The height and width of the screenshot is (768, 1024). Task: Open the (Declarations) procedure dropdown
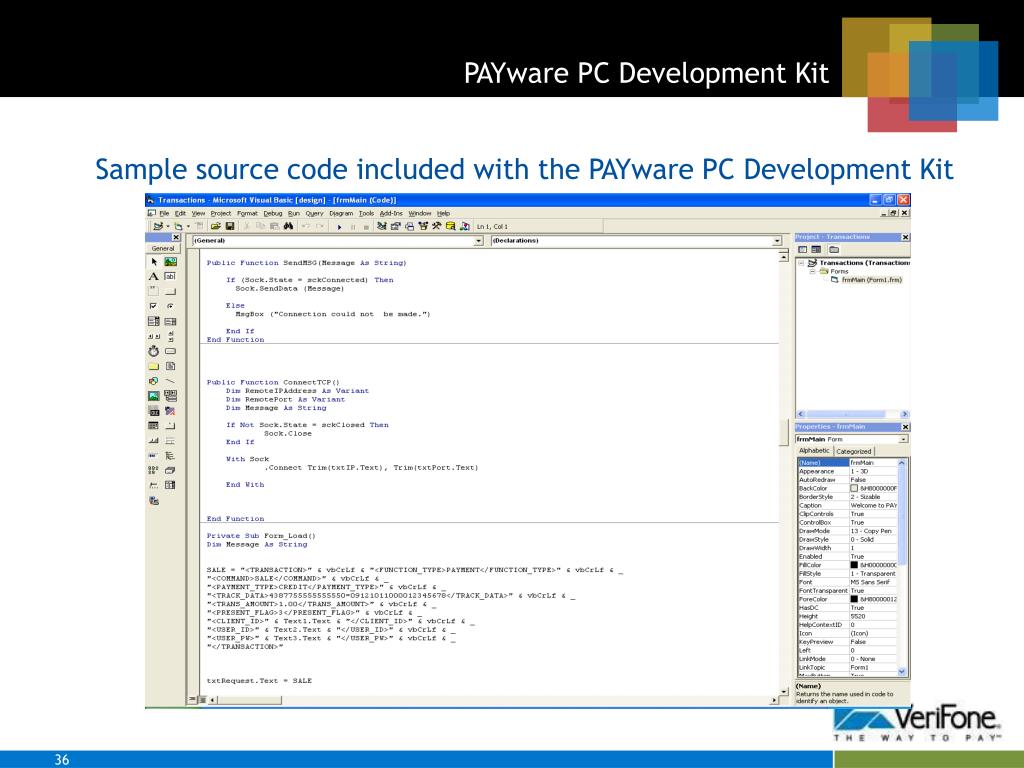click(x=776, y=241)
